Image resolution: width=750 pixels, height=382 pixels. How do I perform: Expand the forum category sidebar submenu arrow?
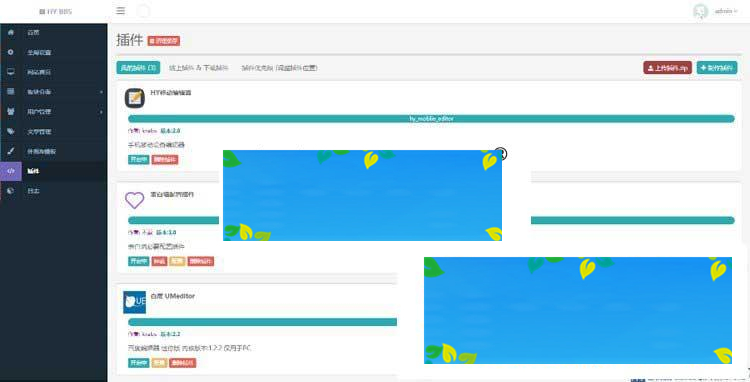101,92
